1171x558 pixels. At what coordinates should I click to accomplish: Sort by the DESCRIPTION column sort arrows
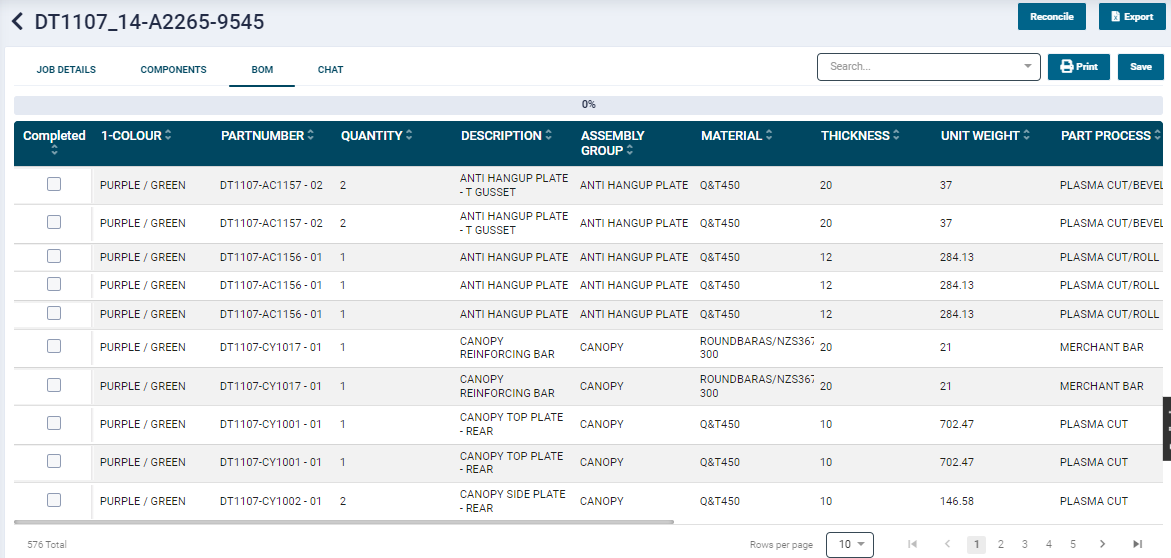point(549,136)
